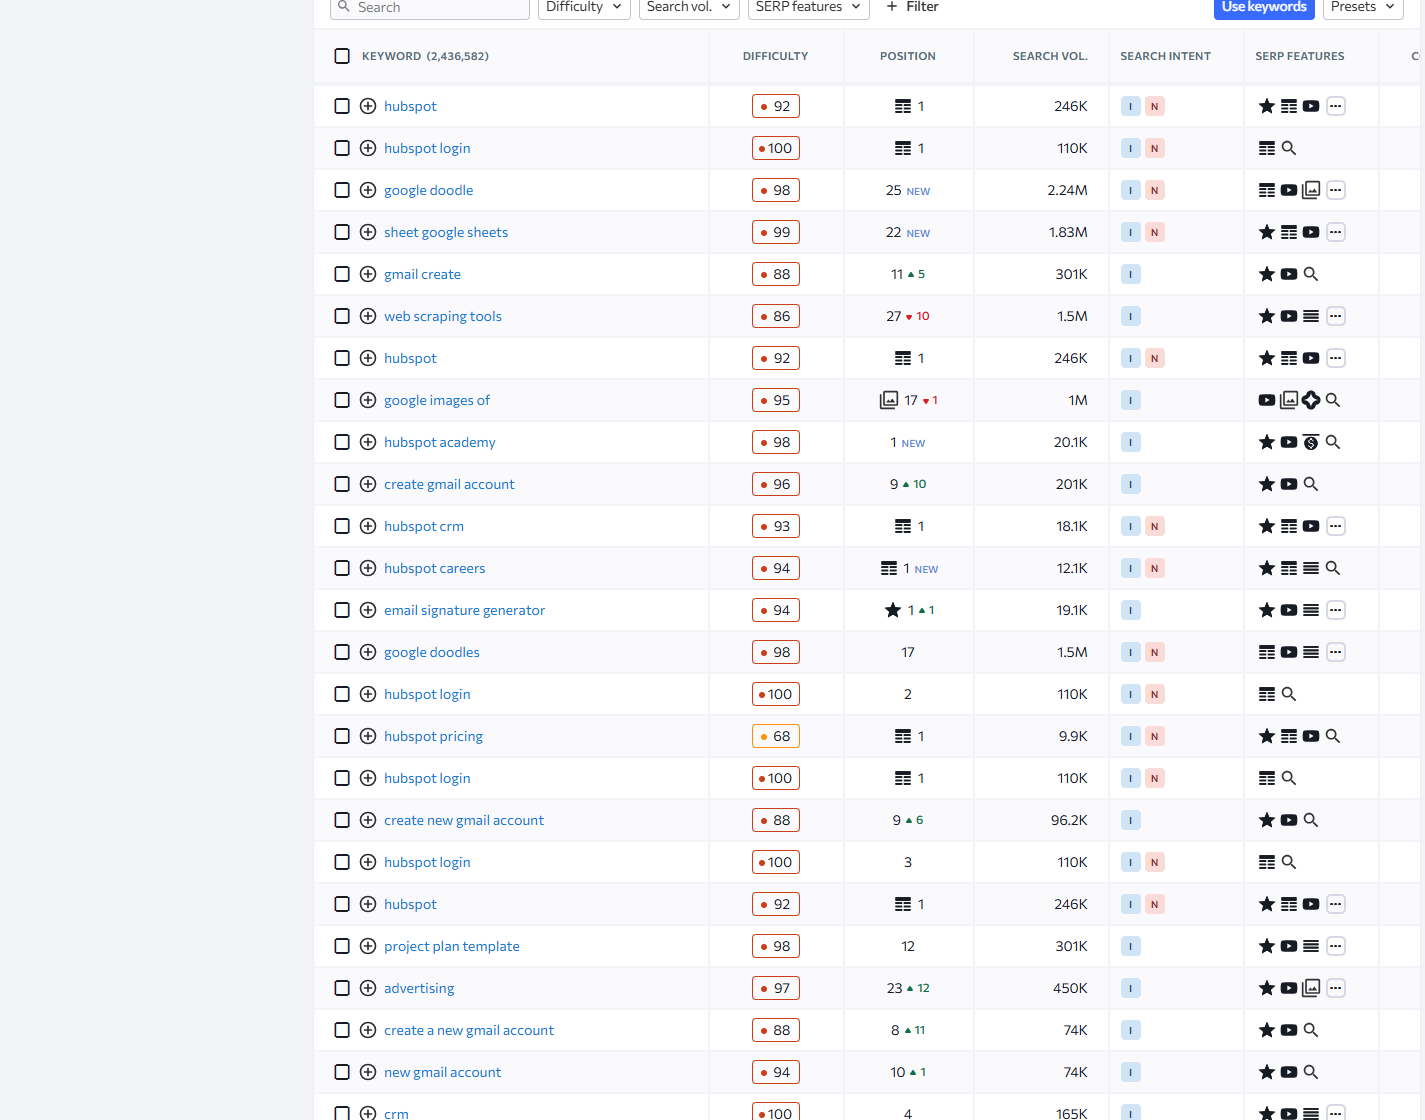1425x1120 pixels.
Task: Show more SERP features for "project plan template"
Action: pos(1336,946)
